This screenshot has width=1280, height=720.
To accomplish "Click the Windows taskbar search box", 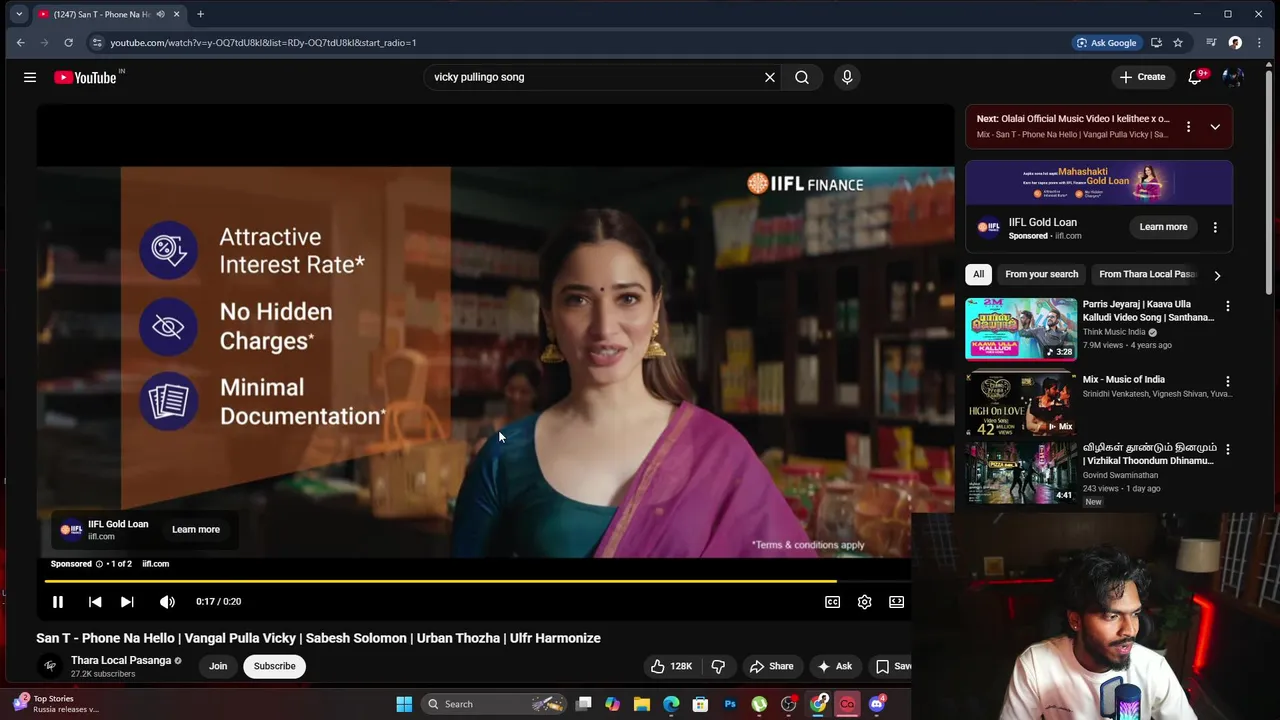I will (495, 704).
